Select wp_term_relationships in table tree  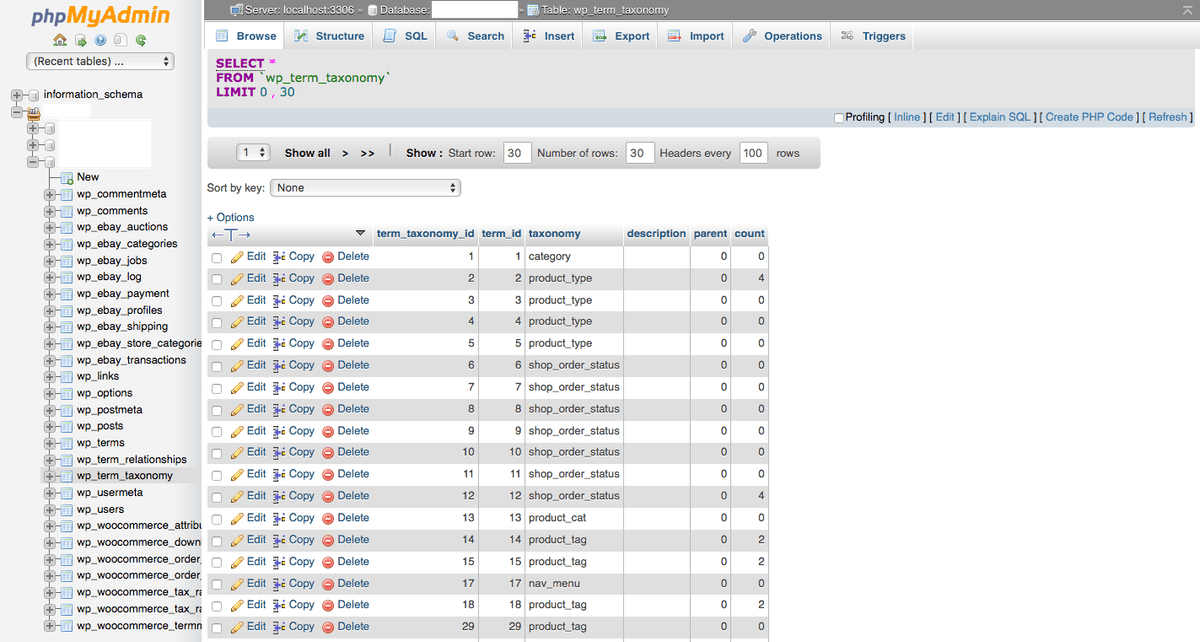point(132,460)
